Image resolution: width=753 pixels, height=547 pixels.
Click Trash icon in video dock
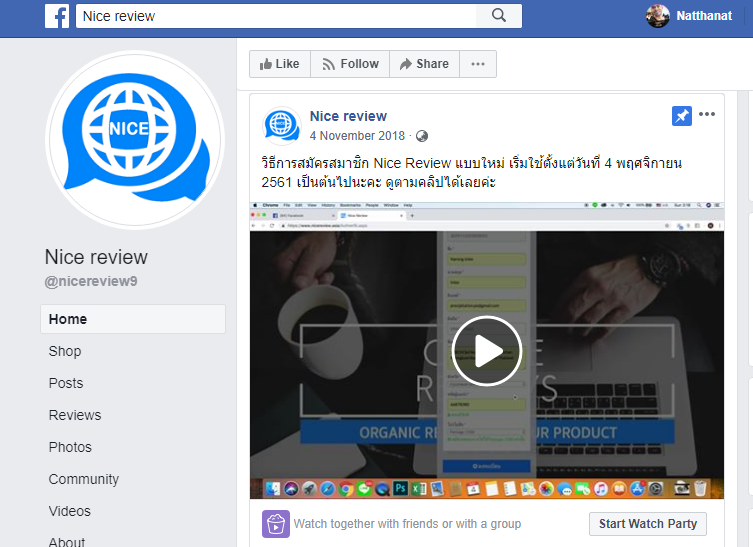pos(700,489)
